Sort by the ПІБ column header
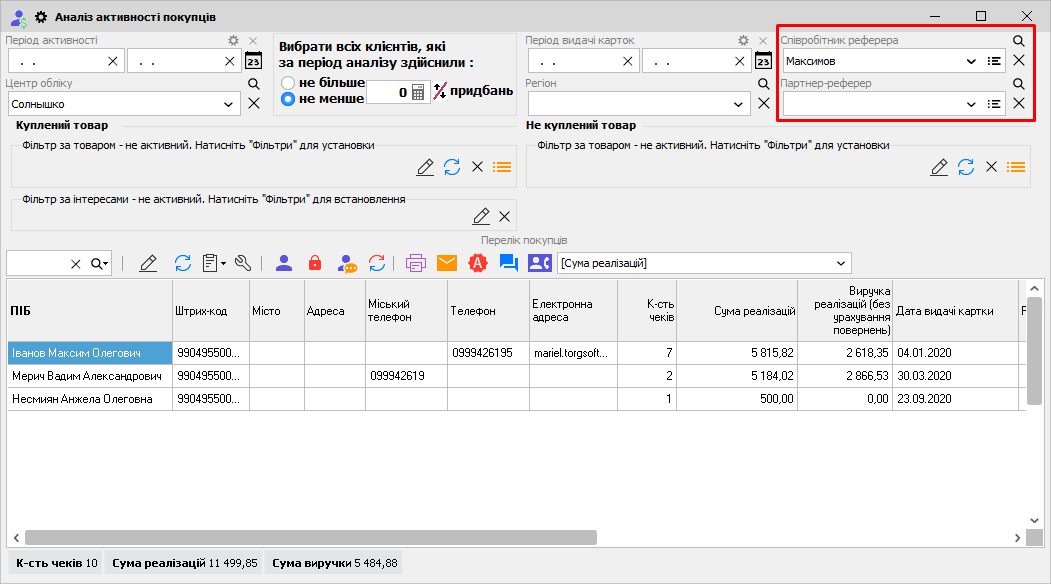The width and height of the screenshot is (1051, 584). pyautogui.click(x=88, y=311)
